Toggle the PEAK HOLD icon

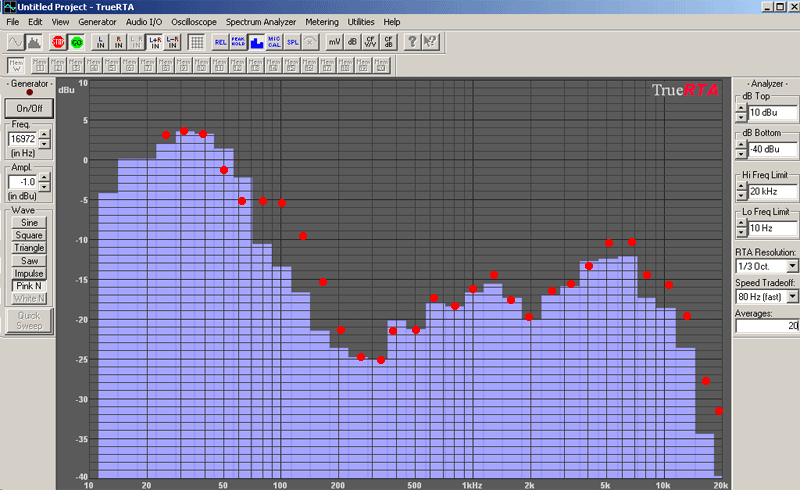(238, 42)
